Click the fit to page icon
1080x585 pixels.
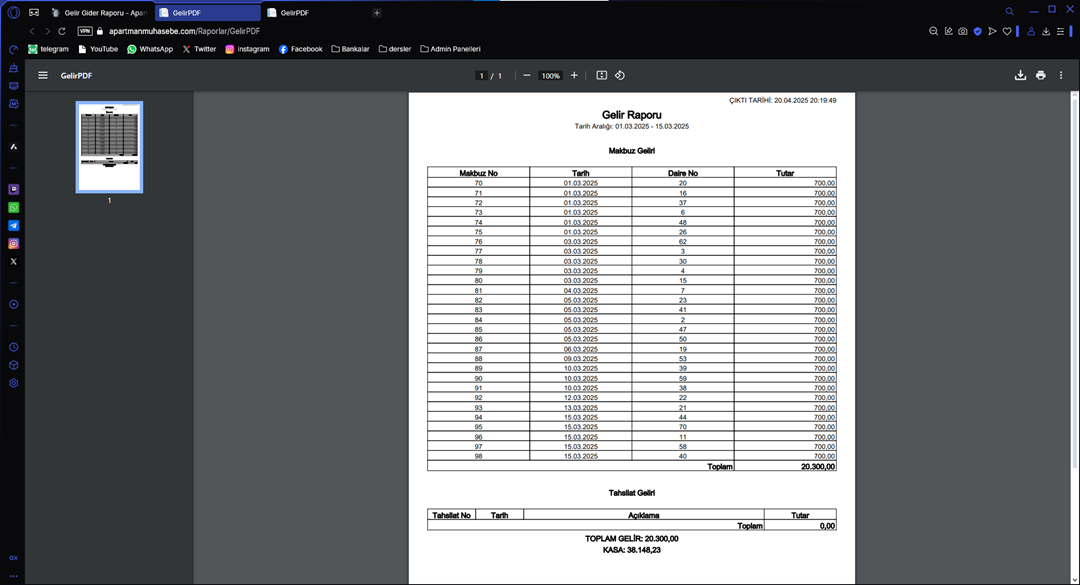tap(601, 75)
